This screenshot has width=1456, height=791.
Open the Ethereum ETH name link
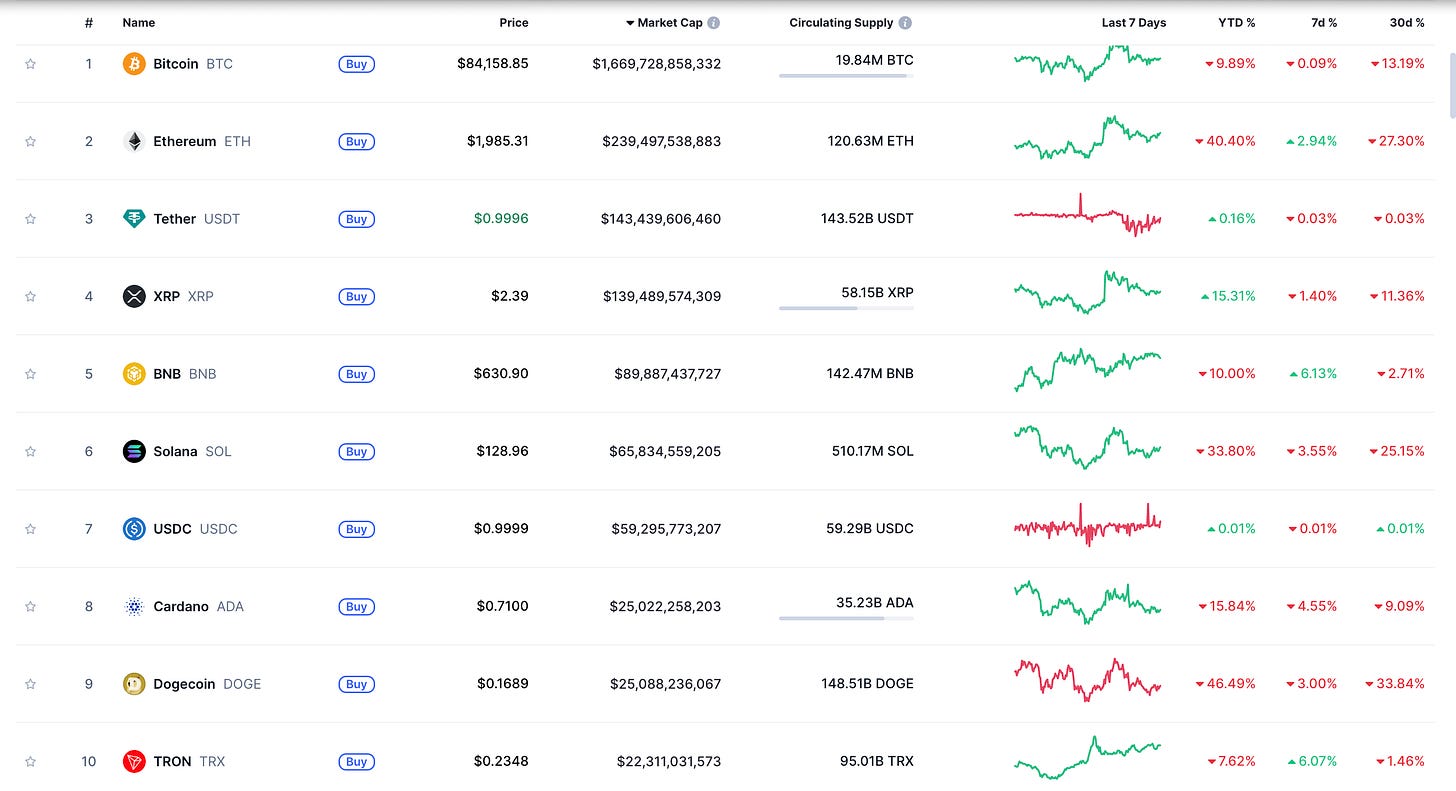click(202, 141)
